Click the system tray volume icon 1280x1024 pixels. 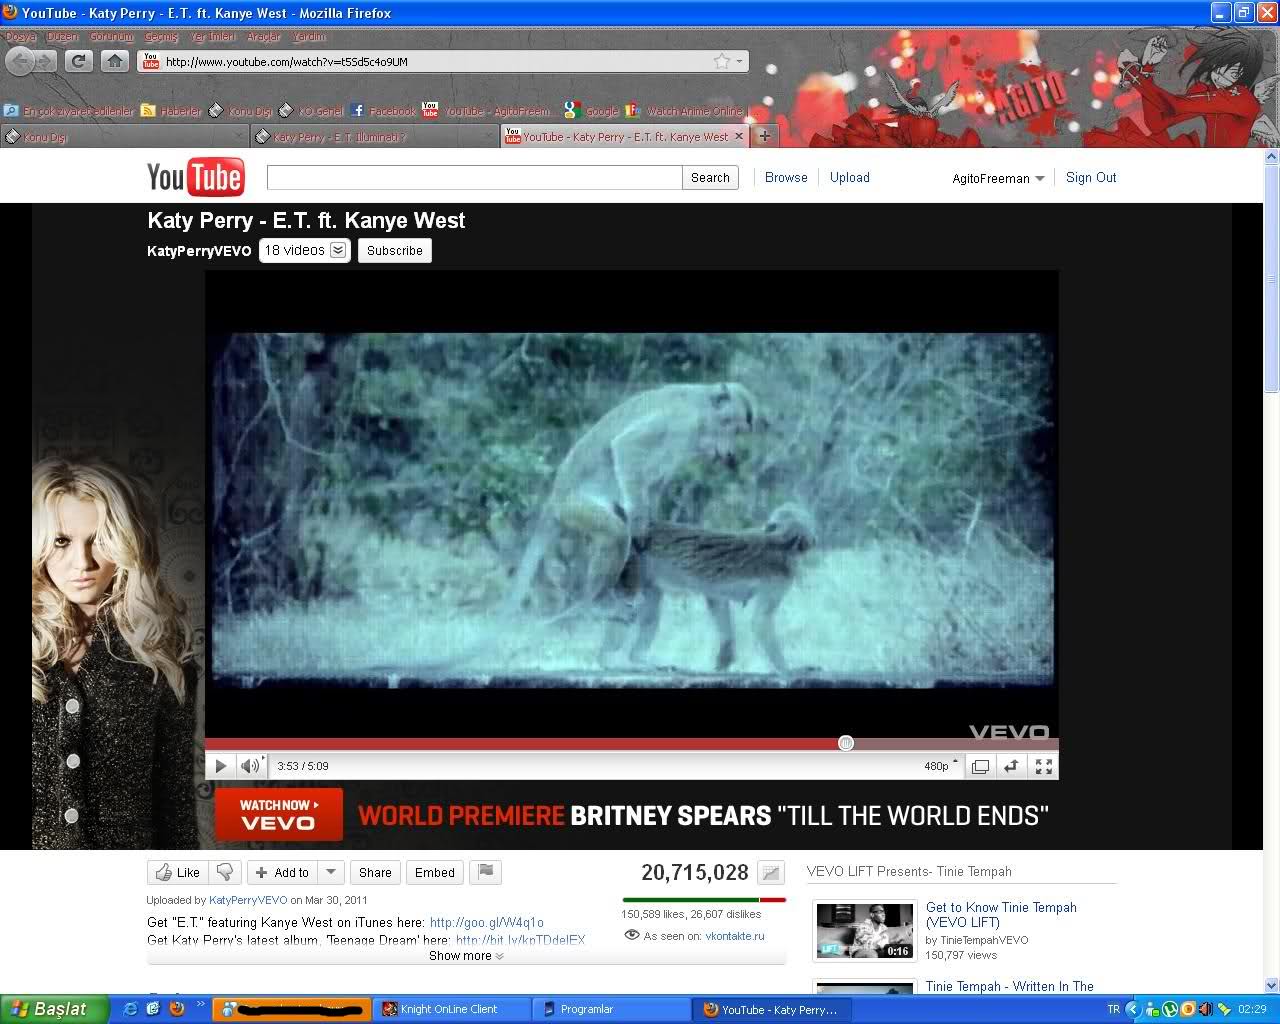(1204, 1009)
